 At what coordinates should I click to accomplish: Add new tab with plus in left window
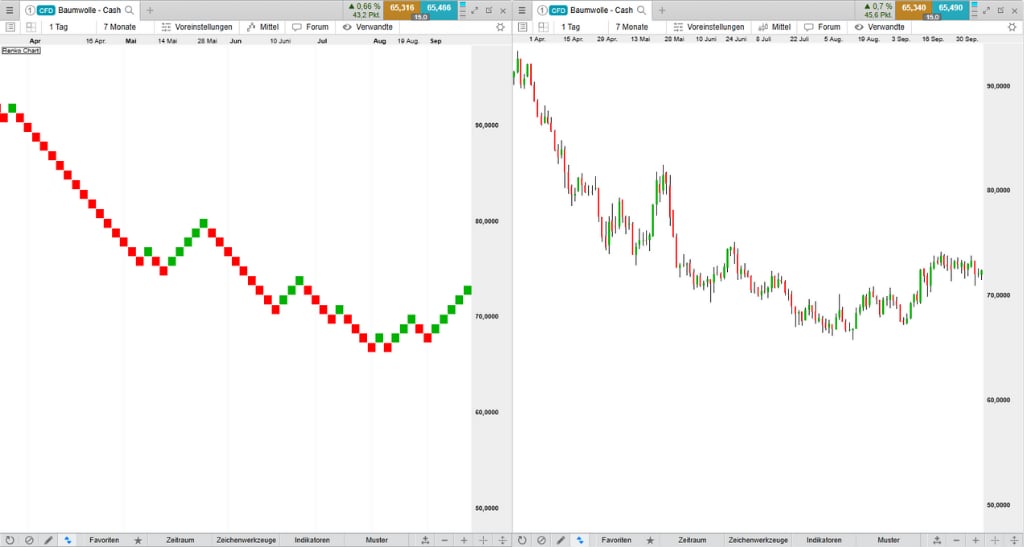tap(150, 10)
